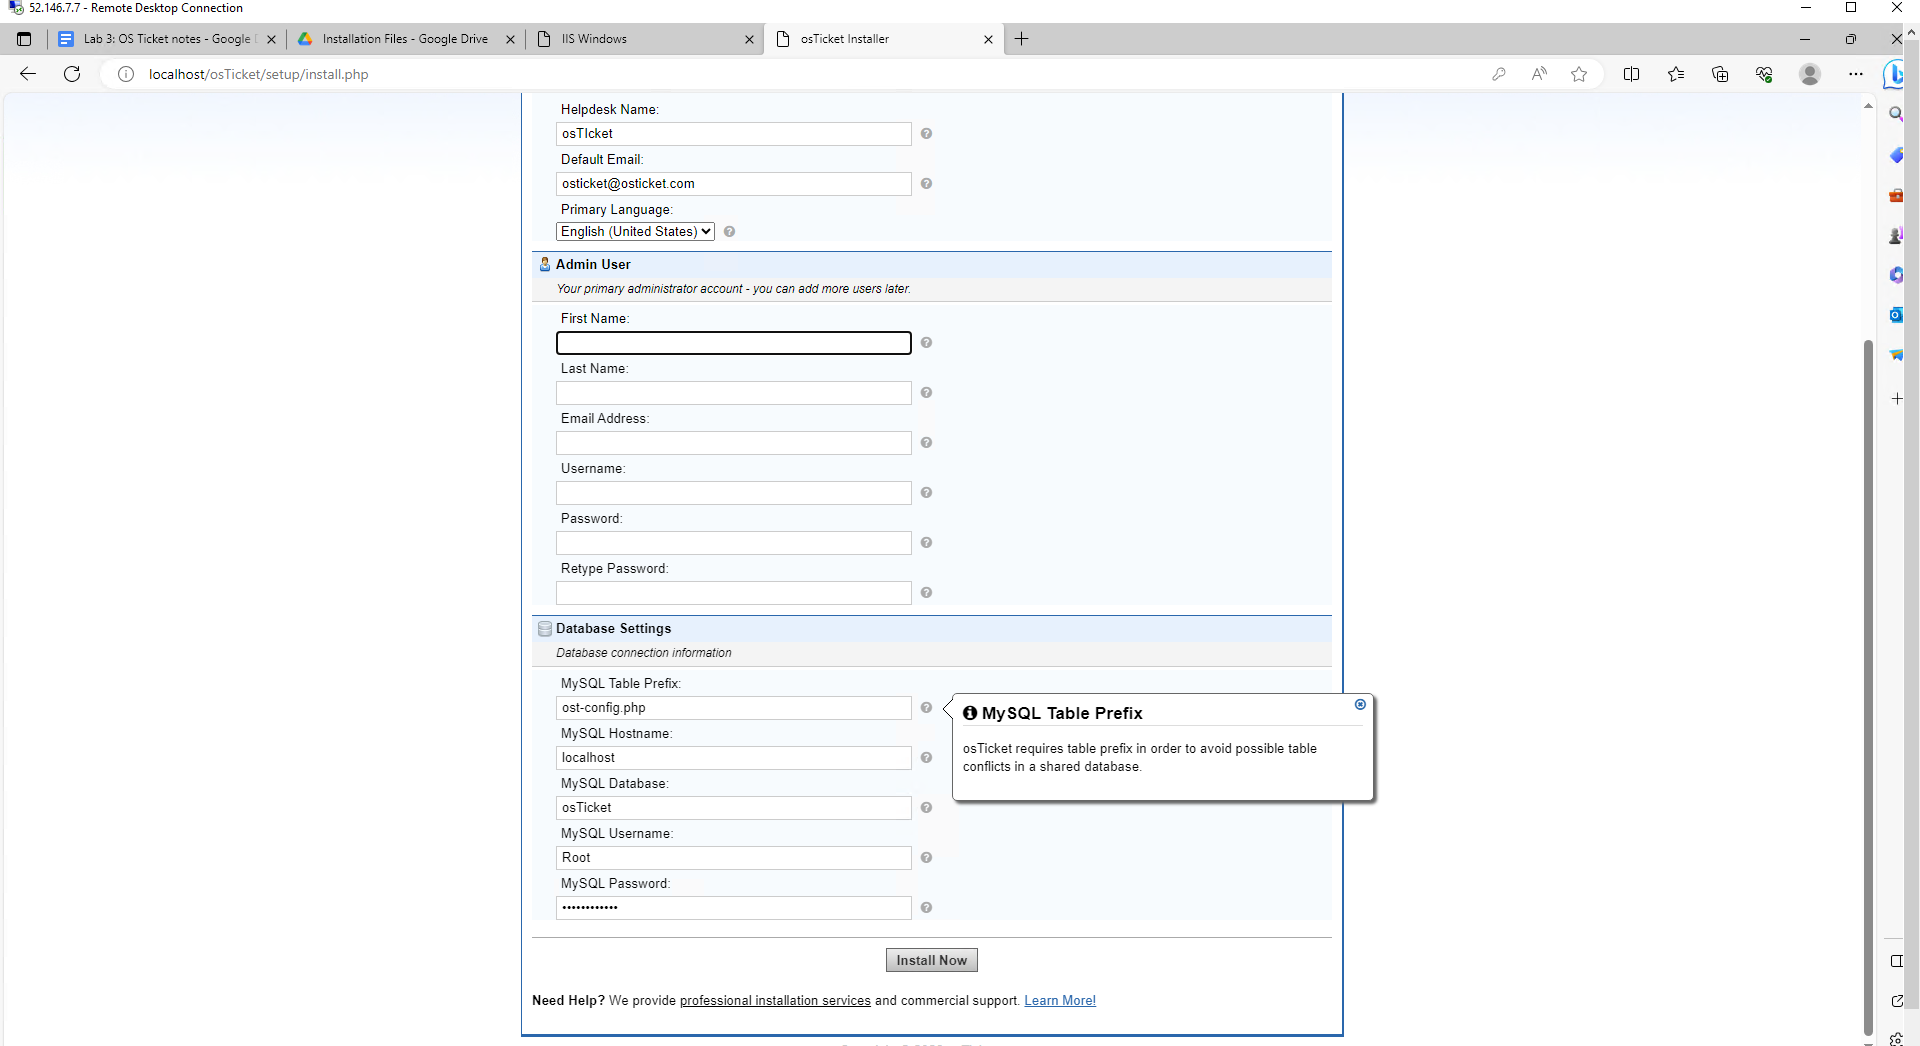Open Primary Language dropdown
This screenshot has width=1920, height=1046.
pyautogui.click(x=635, y=231)
